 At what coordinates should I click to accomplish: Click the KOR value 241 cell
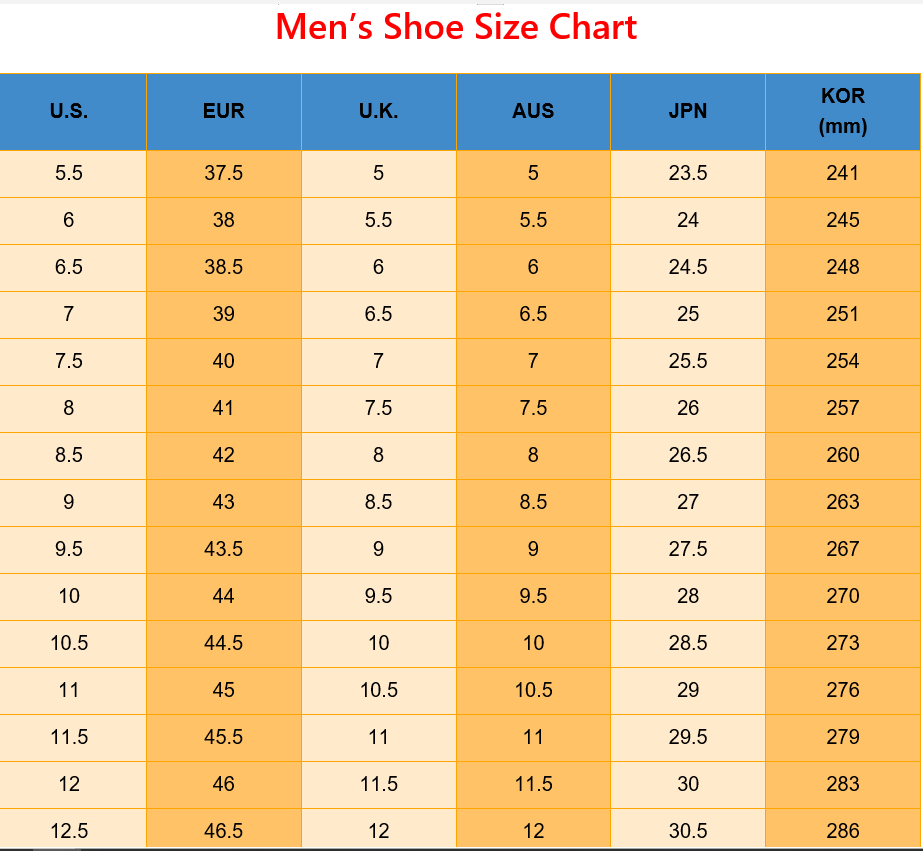tap(843, 173)
